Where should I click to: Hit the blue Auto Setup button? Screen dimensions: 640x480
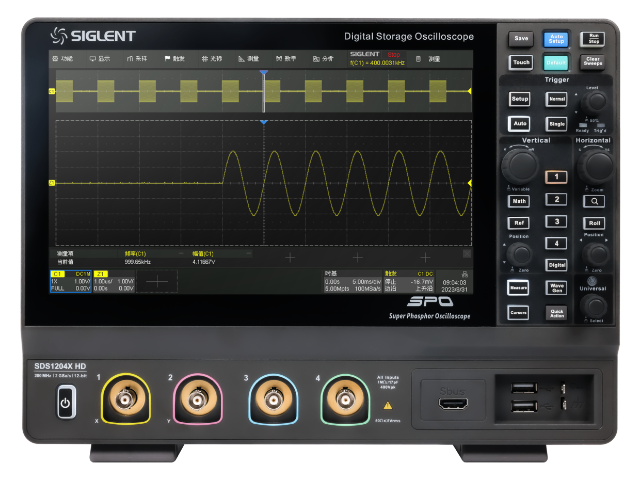pyautogui.click(x=556, y=39)
